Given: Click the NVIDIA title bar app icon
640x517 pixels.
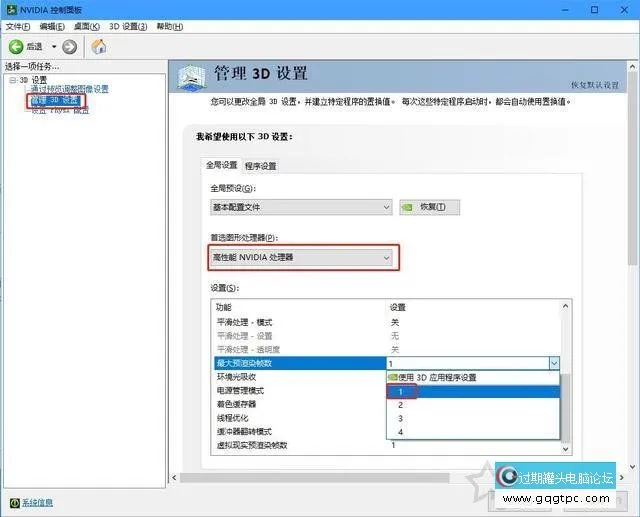Looking at the screenshot, I should 12,9.
